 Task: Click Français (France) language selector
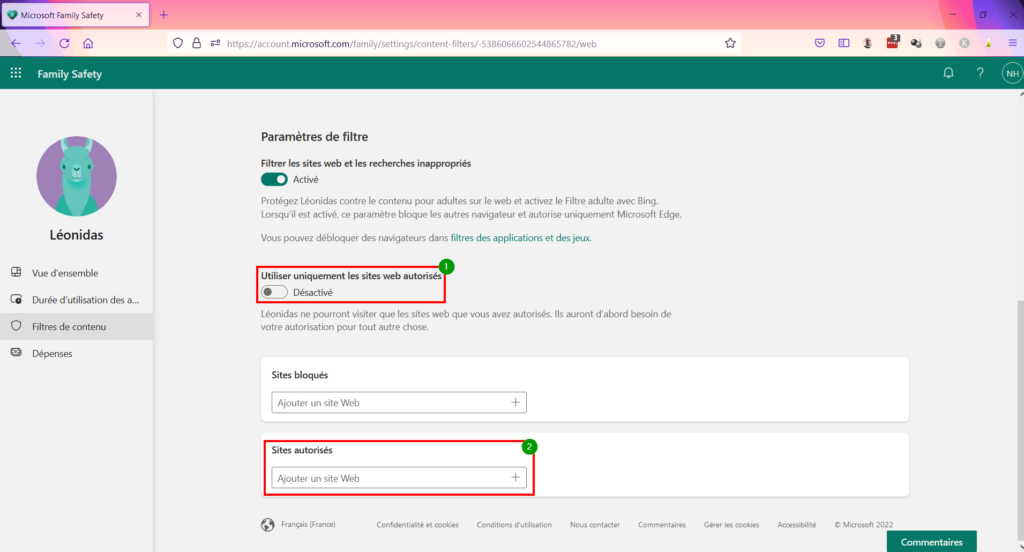coord(308,524)
